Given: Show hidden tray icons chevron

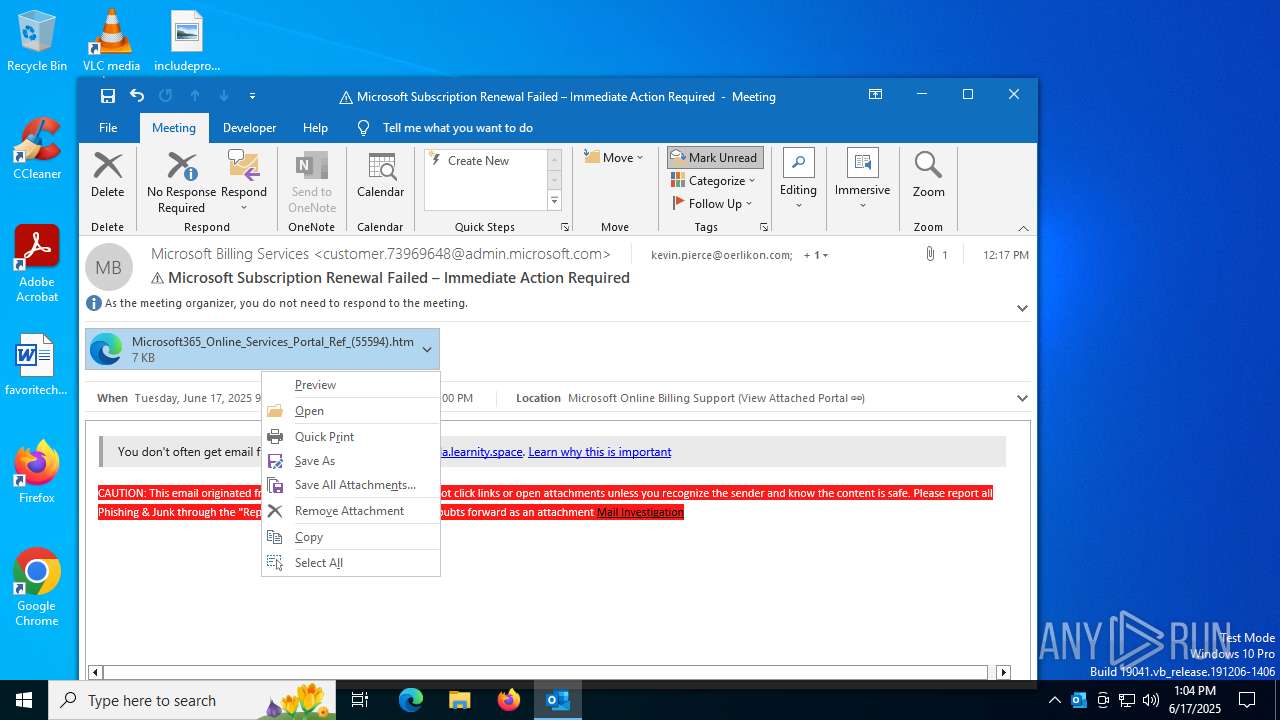Looking at the screenshot, I should point(1054,700).
